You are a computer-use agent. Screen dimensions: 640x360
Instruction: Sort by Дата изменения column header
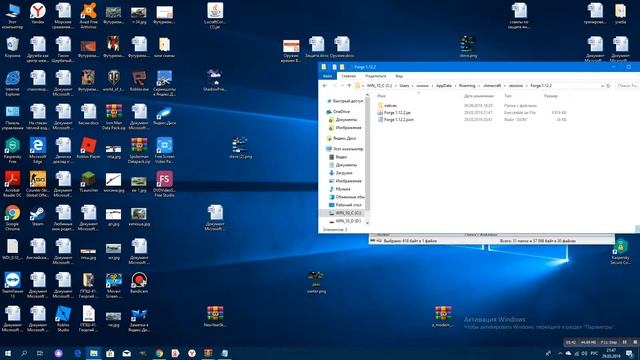(x=478, y=96)
